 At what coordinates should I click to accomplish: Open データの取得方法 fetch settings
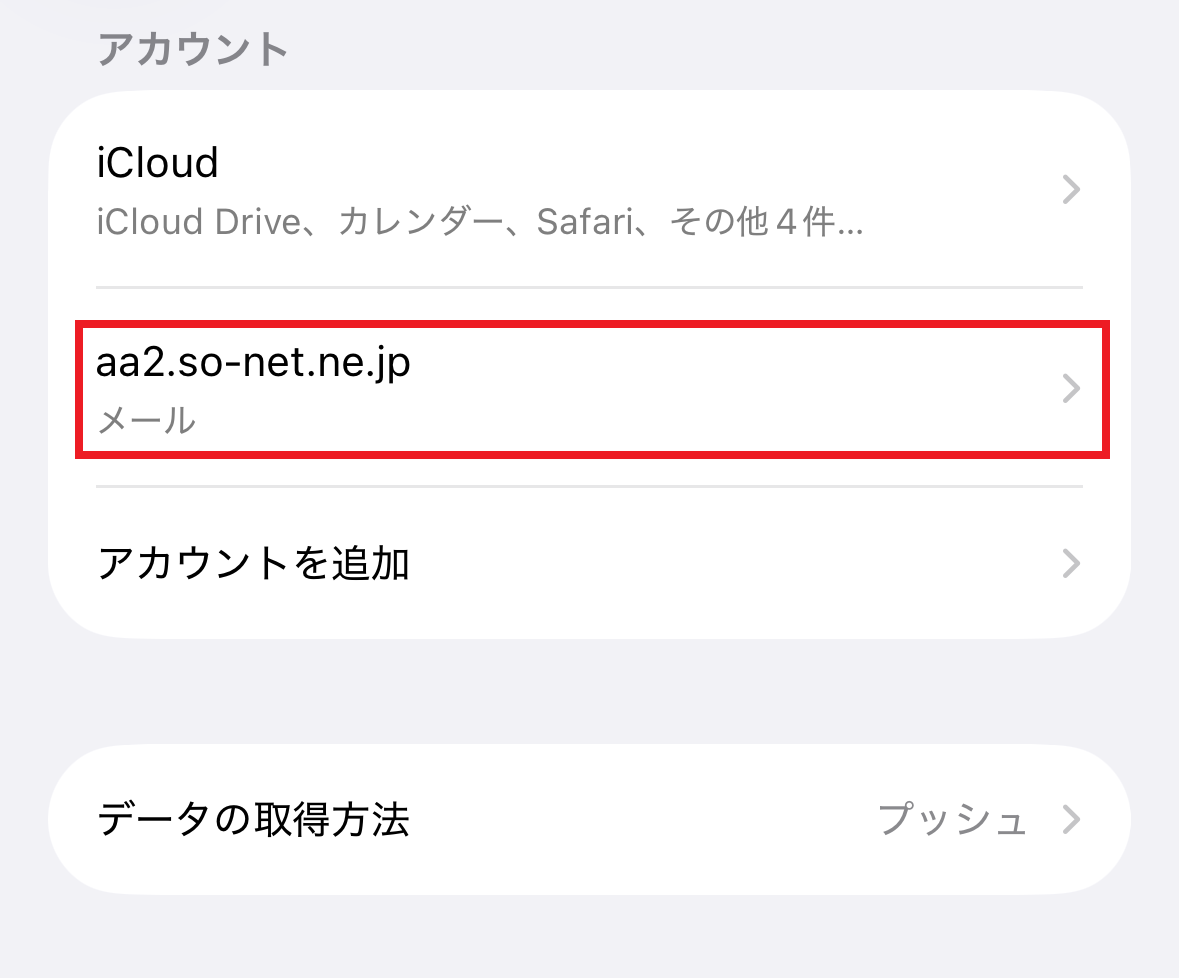tap(253, 820)
